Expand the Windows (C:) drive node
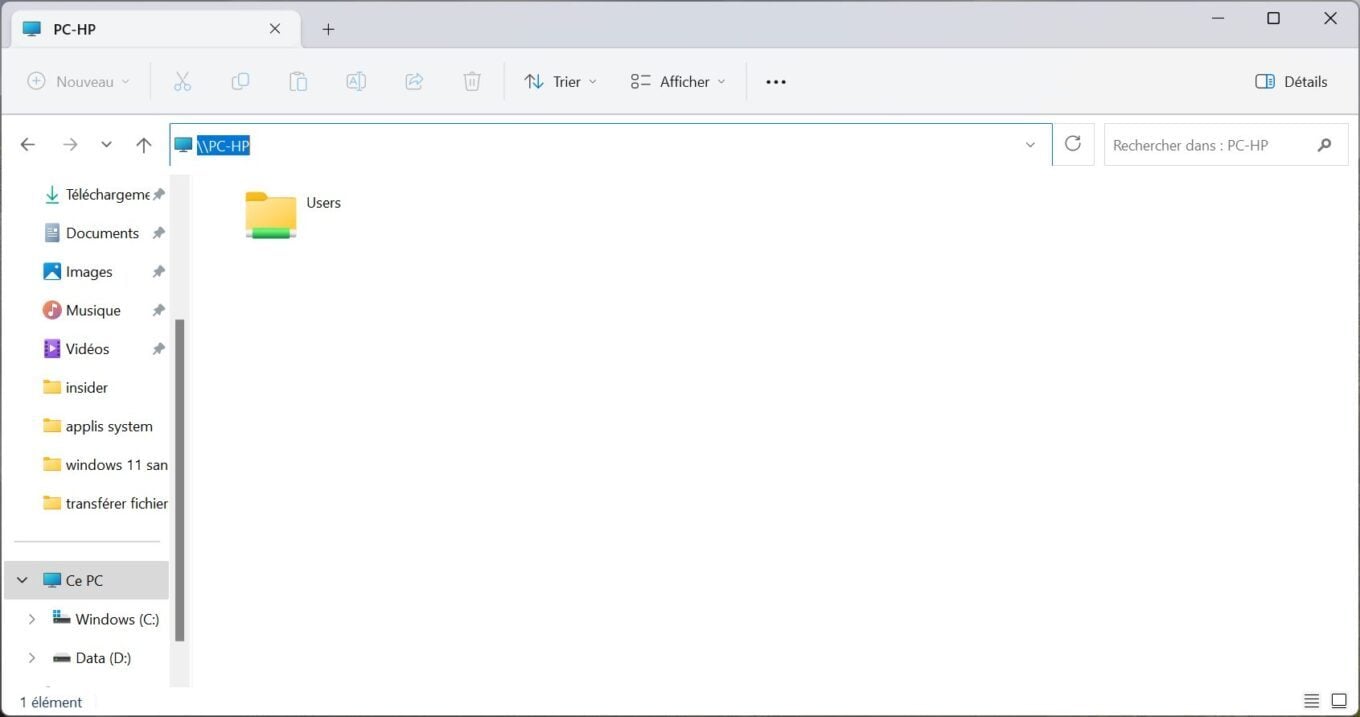 (x=32, y=619)
